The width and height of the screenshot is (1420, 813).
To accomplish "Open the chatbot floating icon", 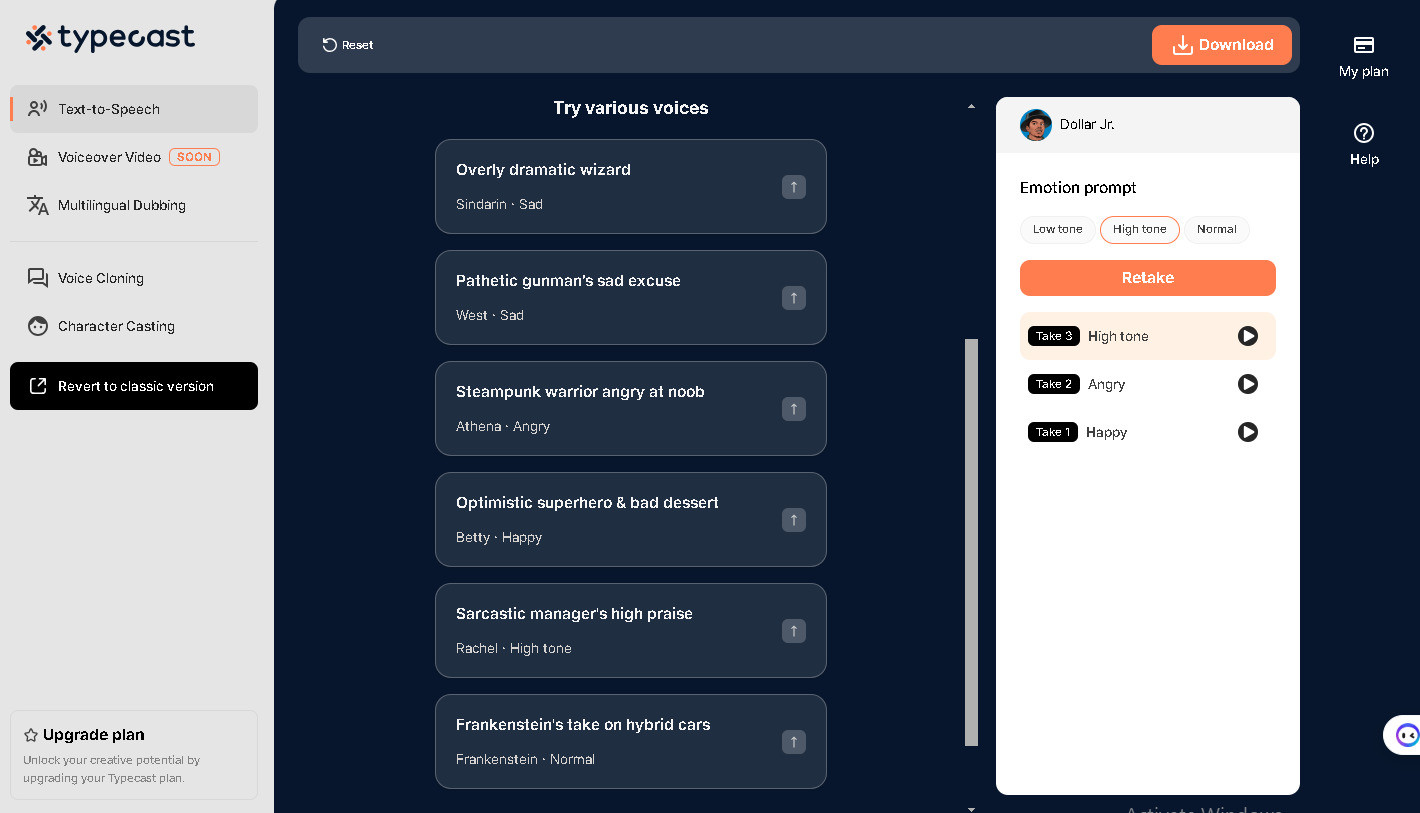I will point(1406,735).
